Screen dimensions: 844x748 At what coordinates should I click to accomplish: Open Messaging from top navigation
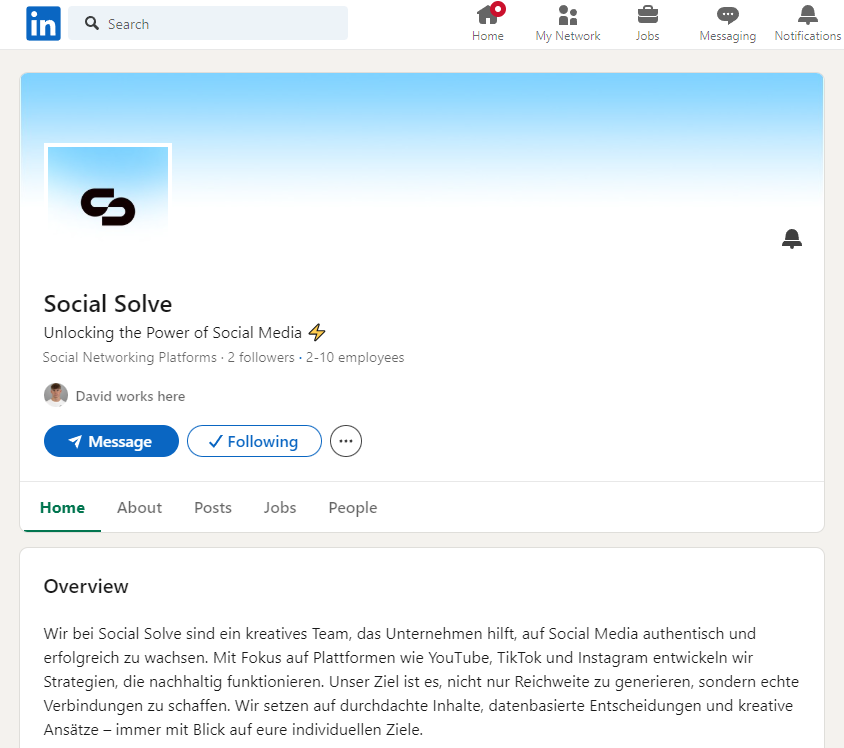click(x=728, y=24)
